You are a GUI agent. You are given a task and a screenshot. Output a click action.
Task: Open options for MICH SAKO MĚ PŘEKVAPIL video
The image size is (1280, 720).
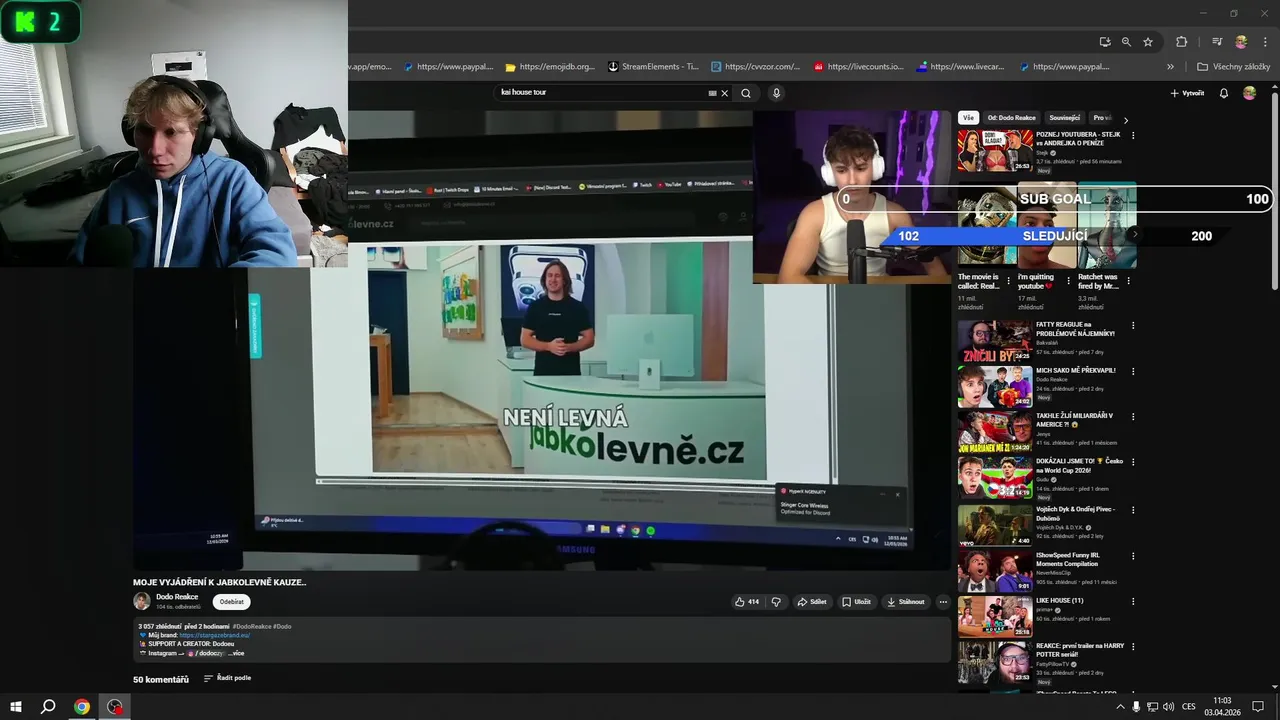coord(1132,371)
